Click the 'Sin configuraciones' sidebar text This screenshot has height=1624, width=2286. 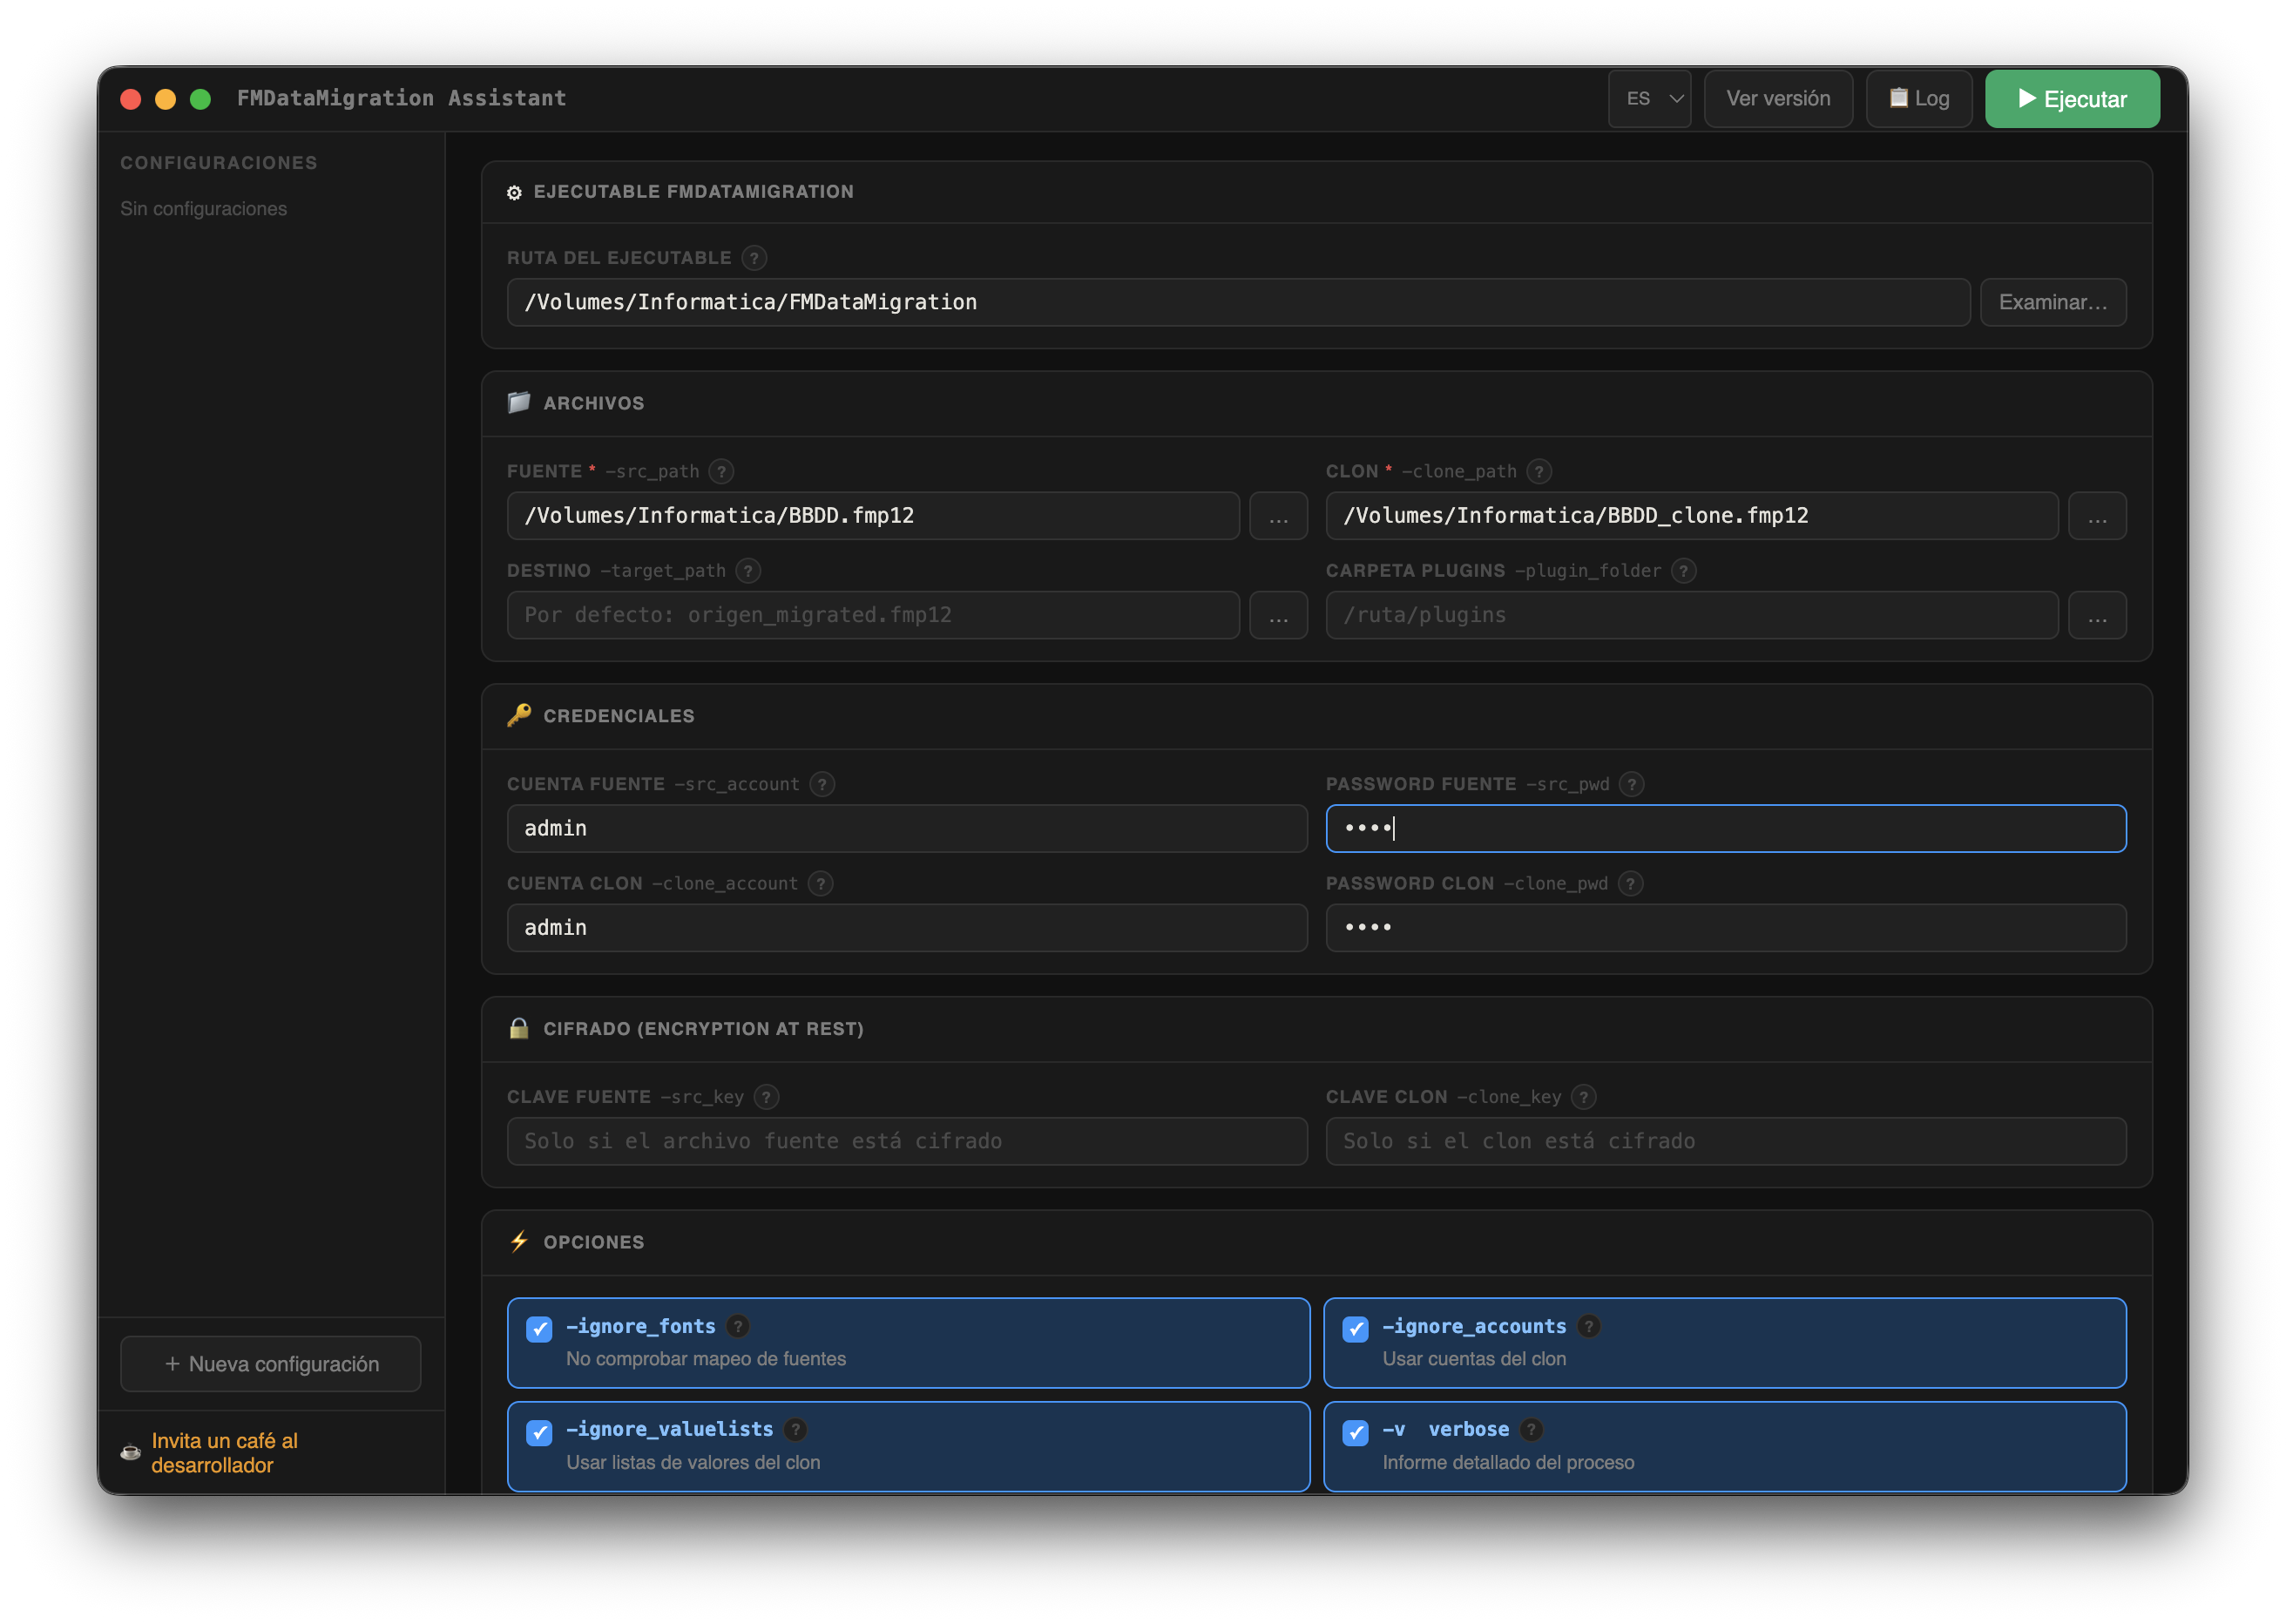(204, 209)
